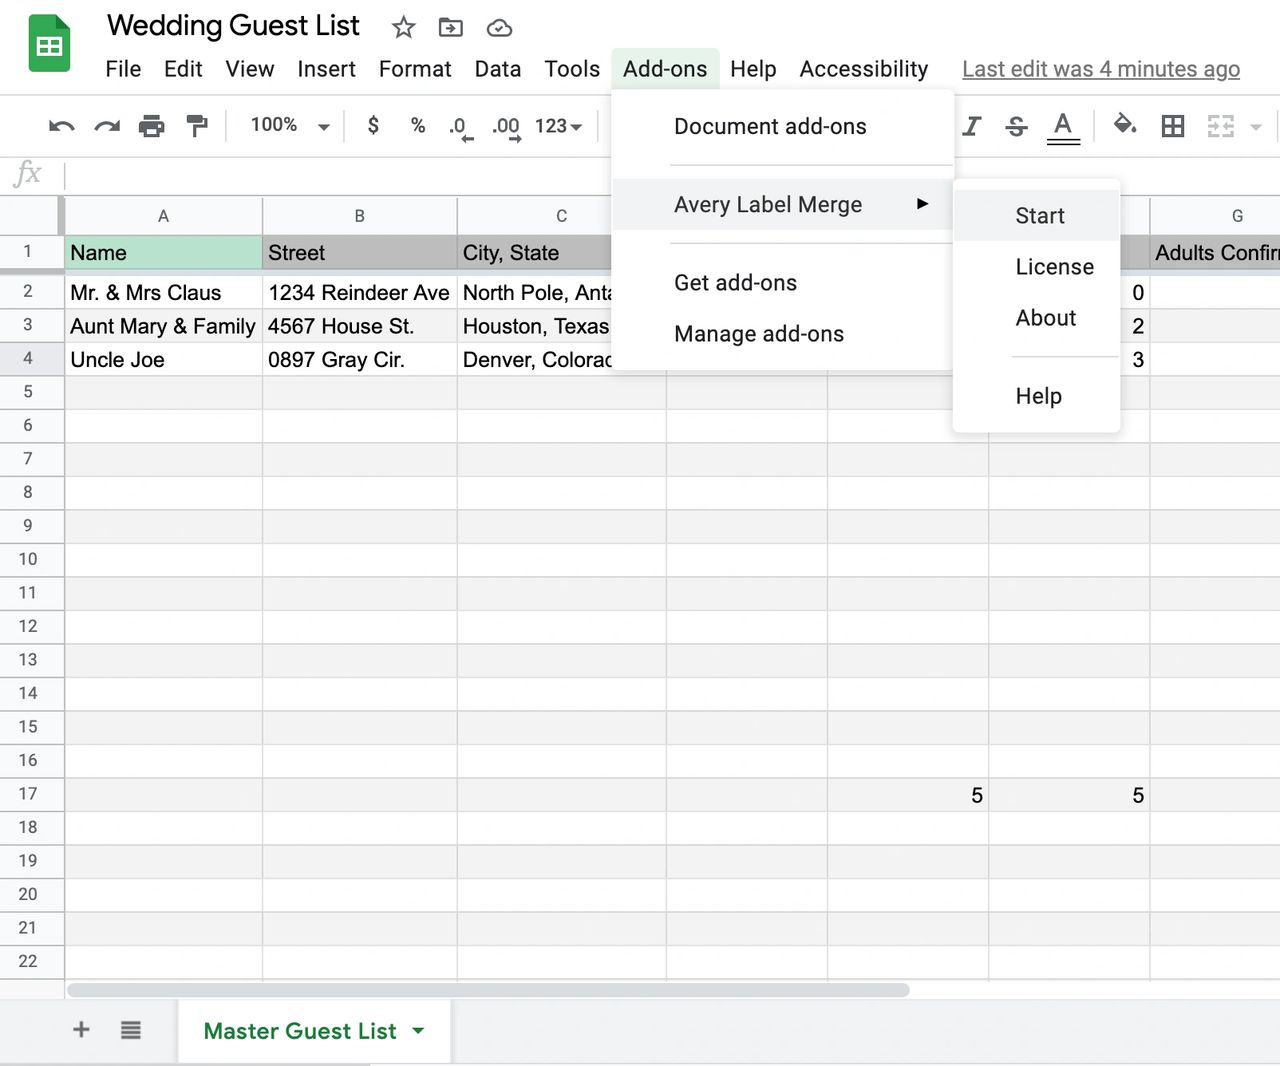The width and height of the screenshot is (1280, 1066).
Task: Print the spreadsheet using printer icon
Action: click(152, 126)
